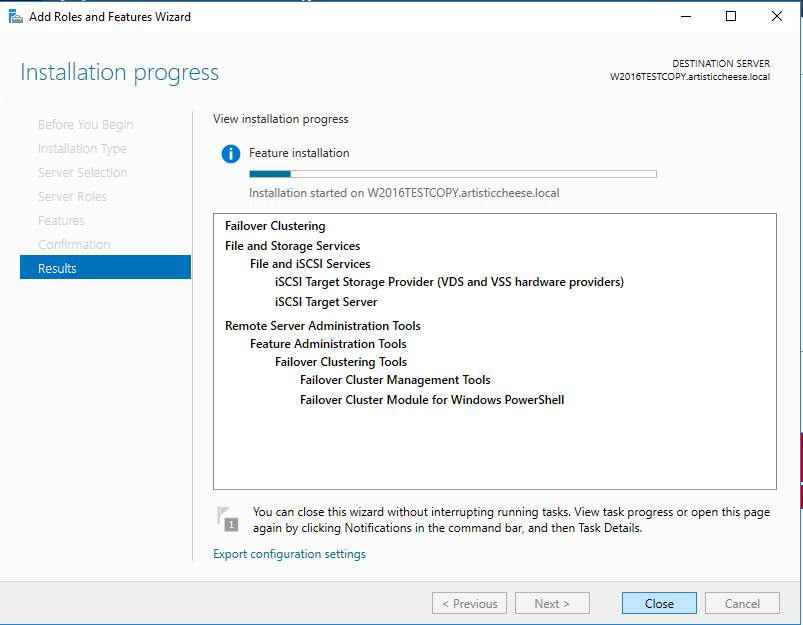Click the blue information icon
This screenshot has height=625, width=803.
231,154
